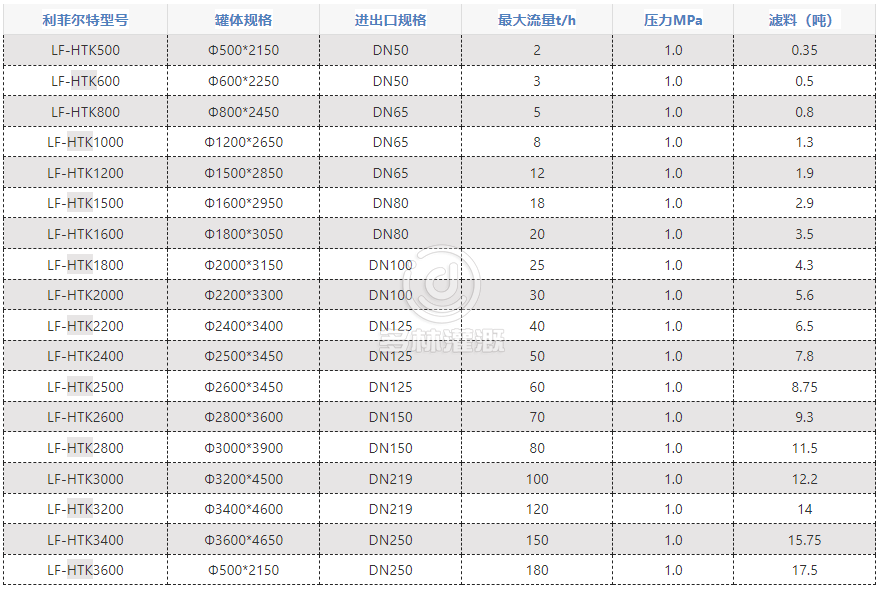Select the filter media value 8.75

804,387
